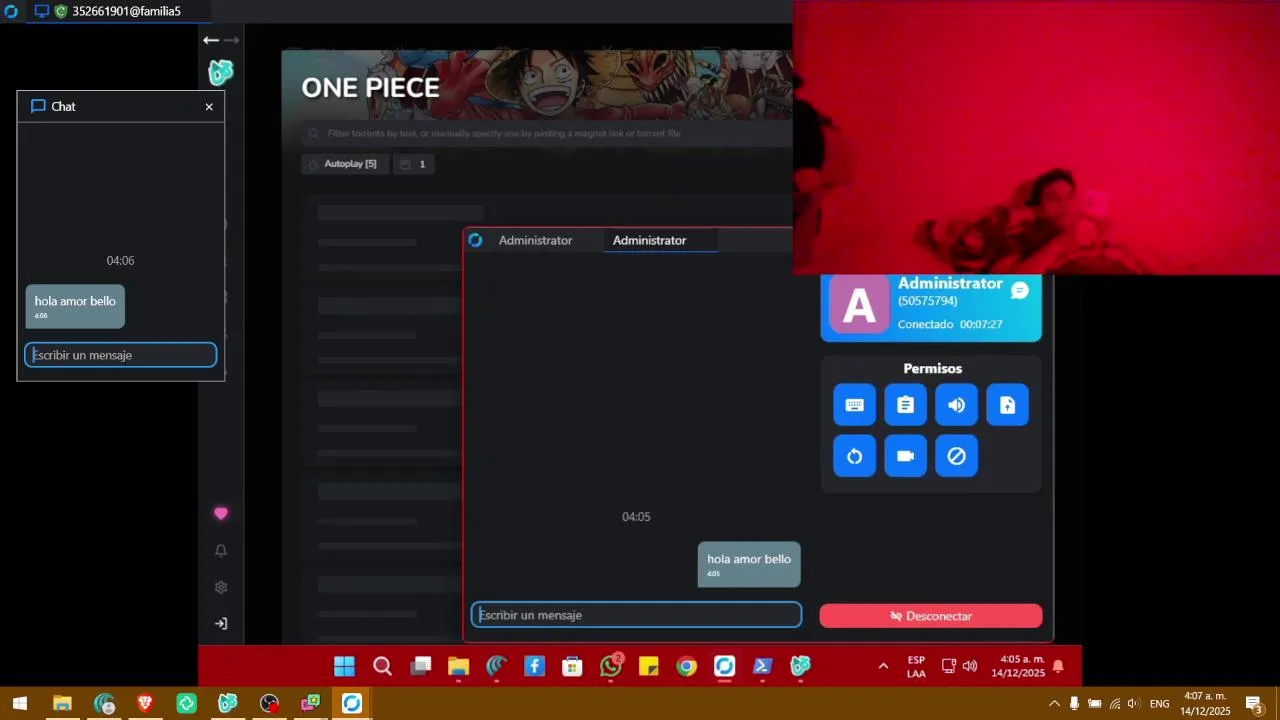Image resolution: width=1280 pixels, height=720 pixels.
Task: Click the ENG language indicator
Action: (1159, 704)
